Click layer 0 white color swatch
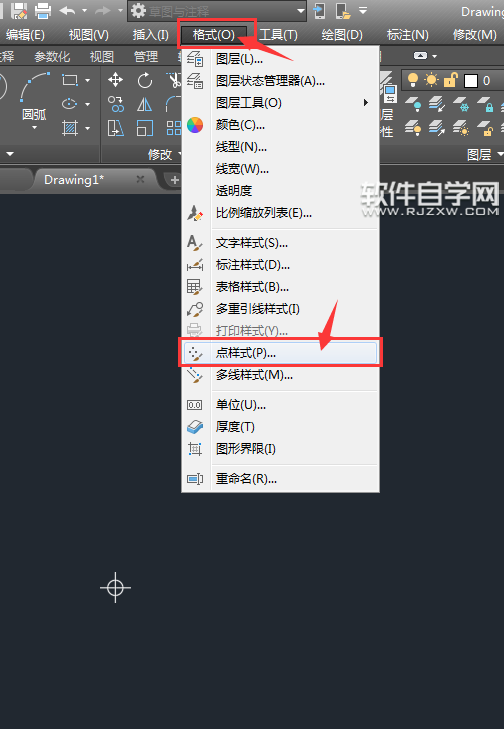 [x=471, y=81]
